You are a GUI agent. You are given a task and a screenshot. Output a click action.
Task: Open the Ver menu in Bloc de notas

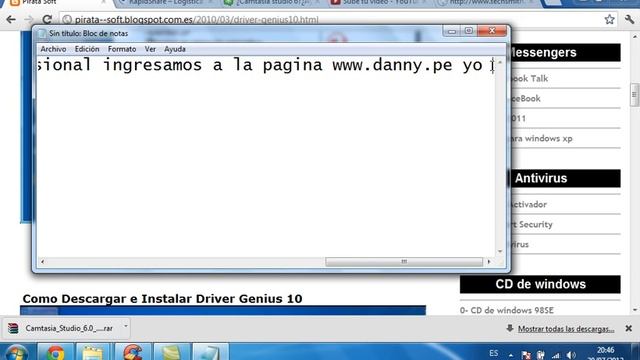click(150, 49)
